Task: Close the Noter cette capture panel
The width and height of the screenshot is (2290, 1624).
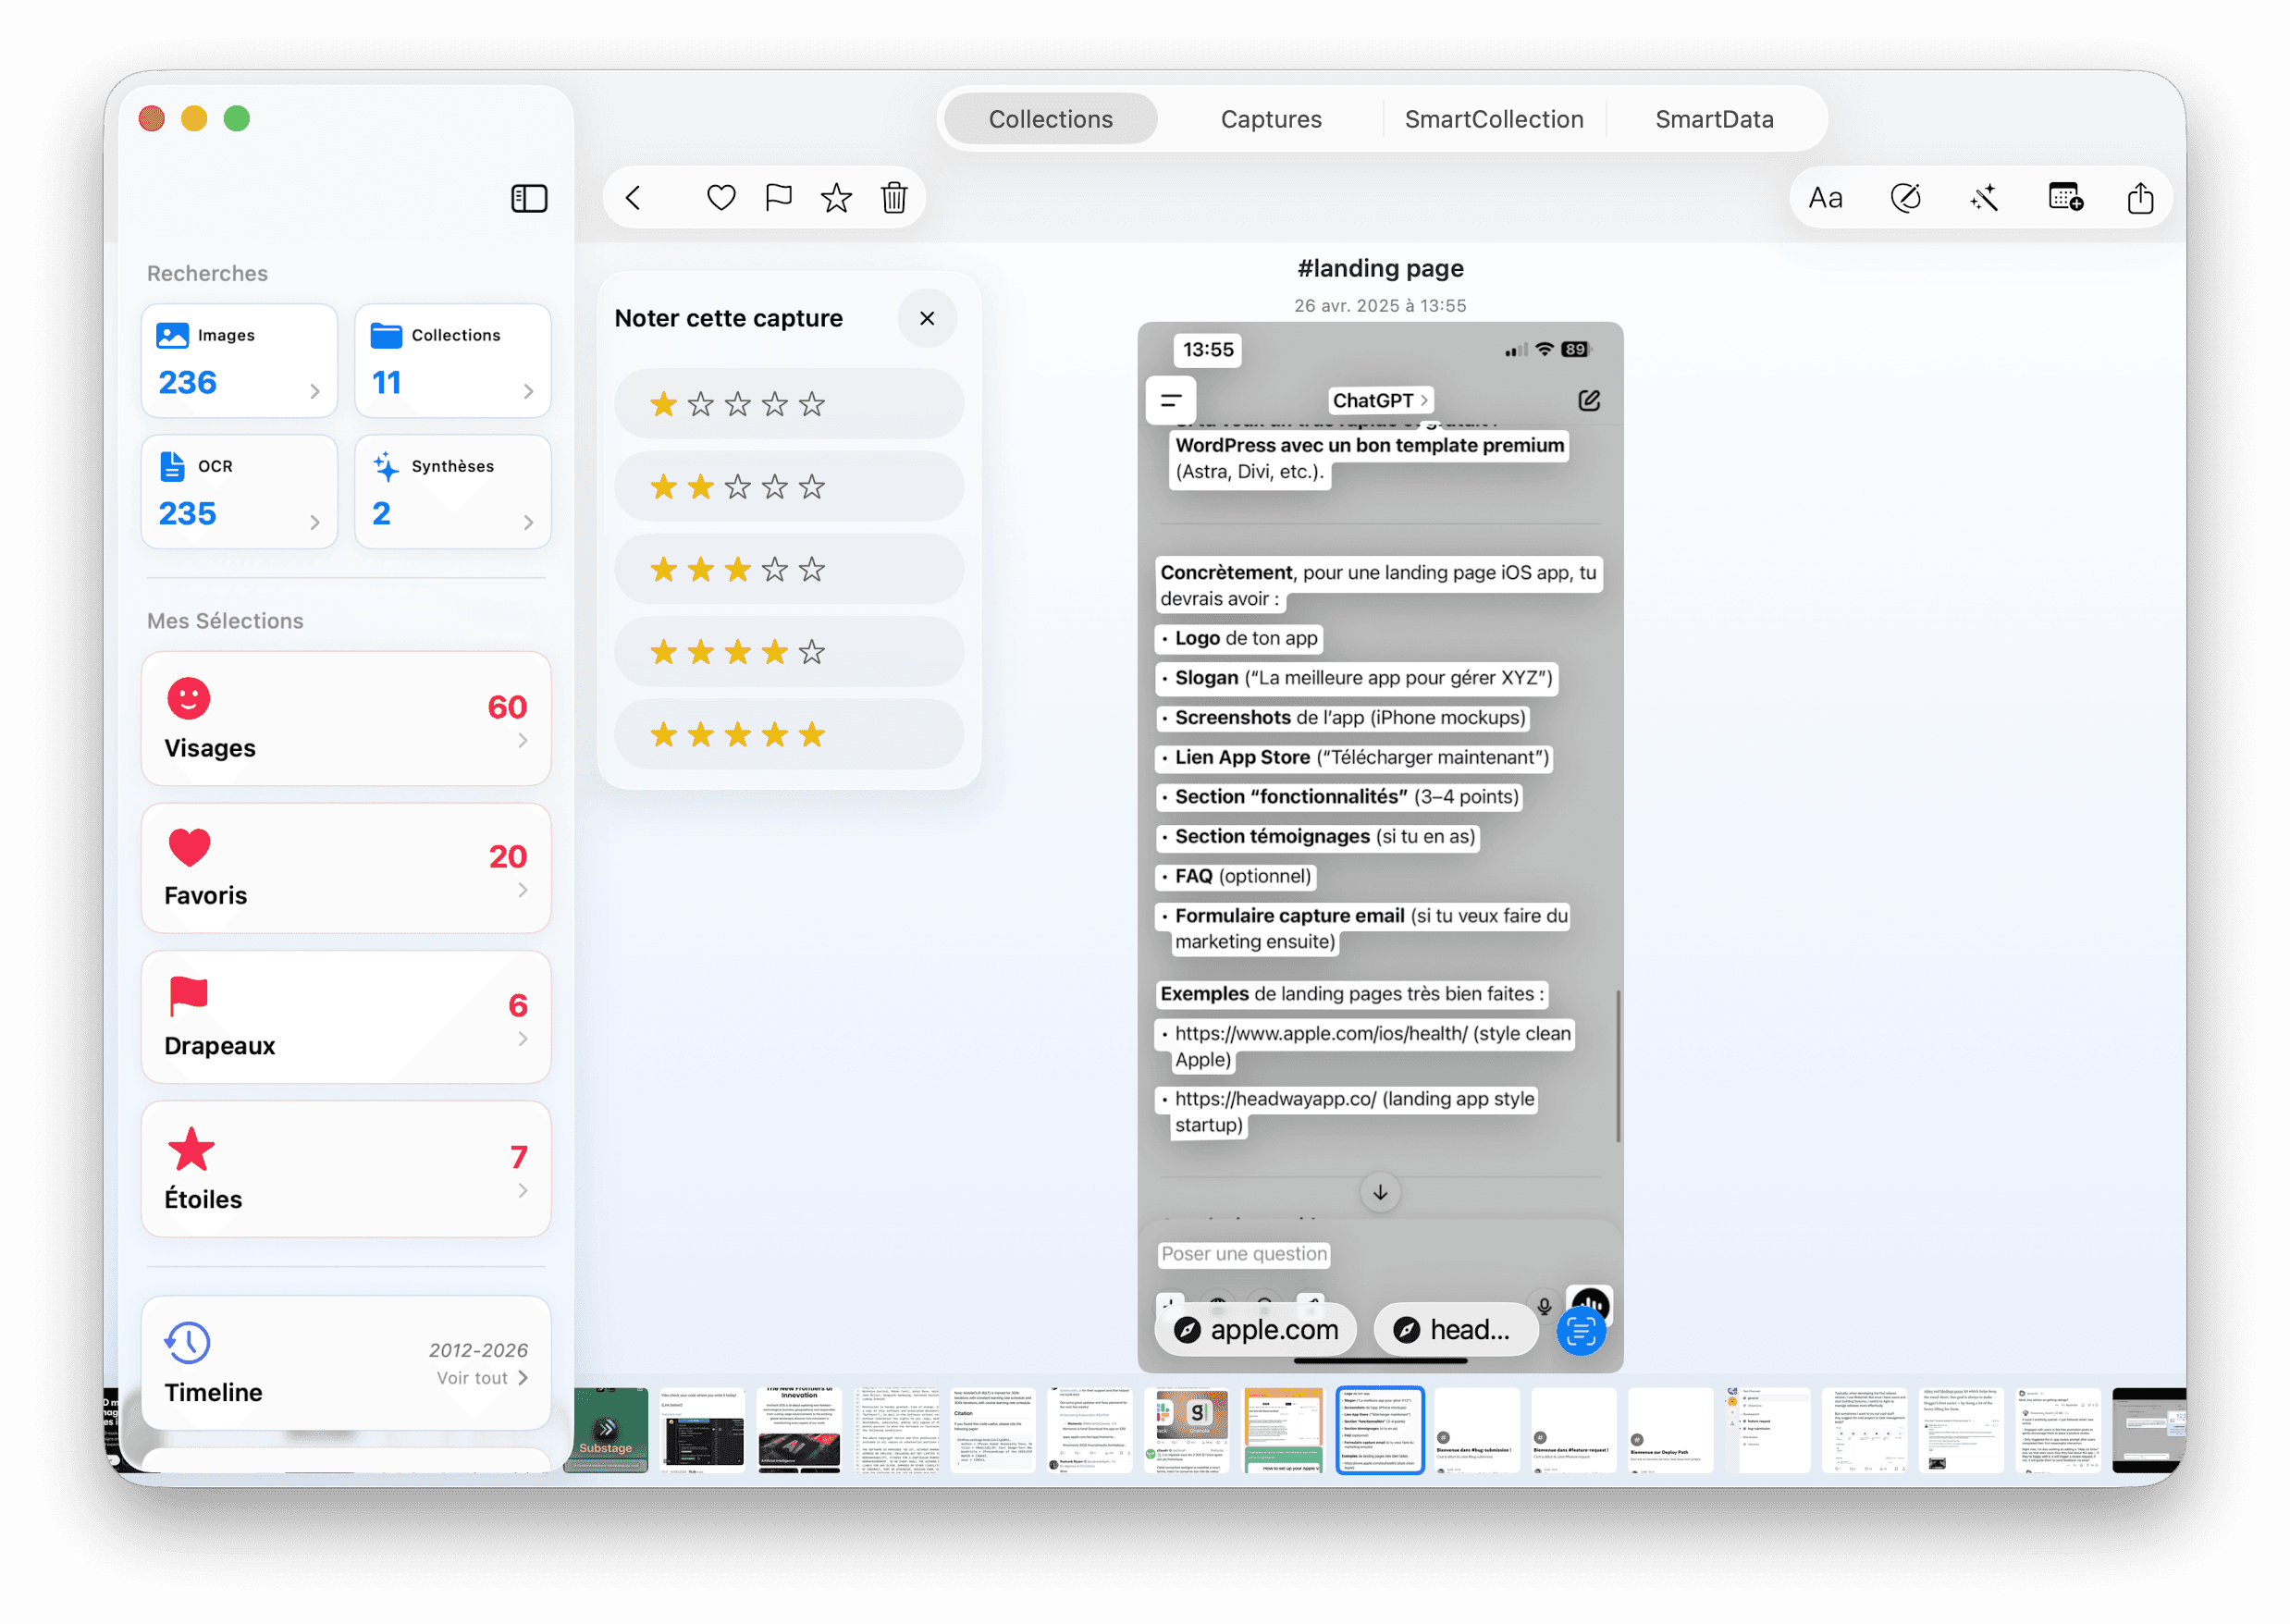Action: [926, 318]
